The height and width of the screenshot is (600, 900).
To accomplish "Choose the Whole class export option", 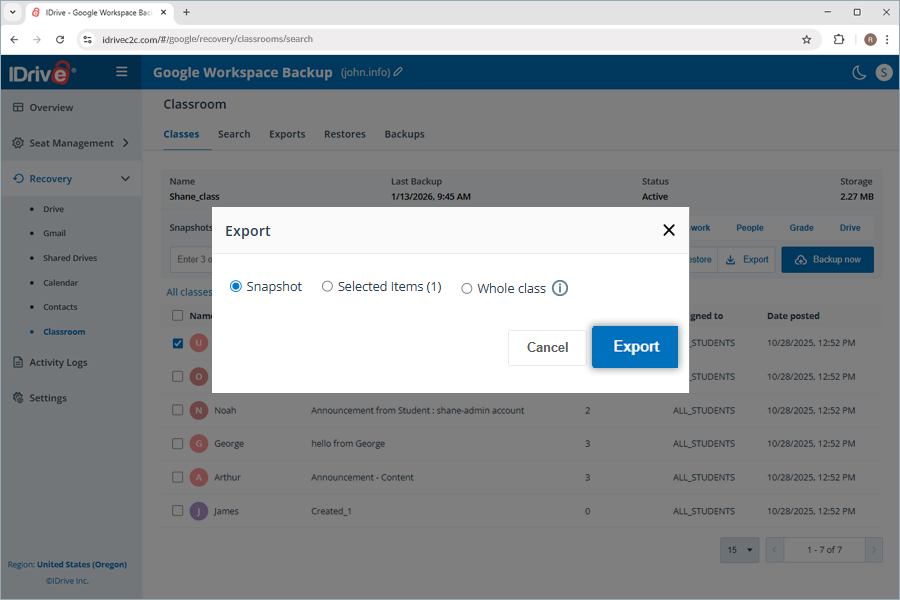I will 467,287.
